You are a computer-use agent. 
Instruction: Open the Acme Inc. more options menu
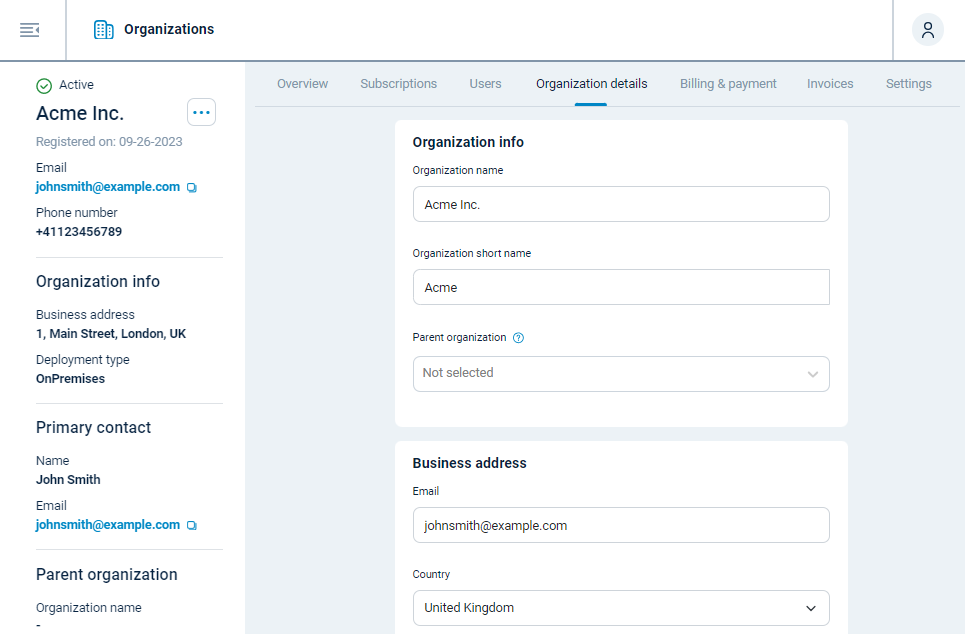201,112
